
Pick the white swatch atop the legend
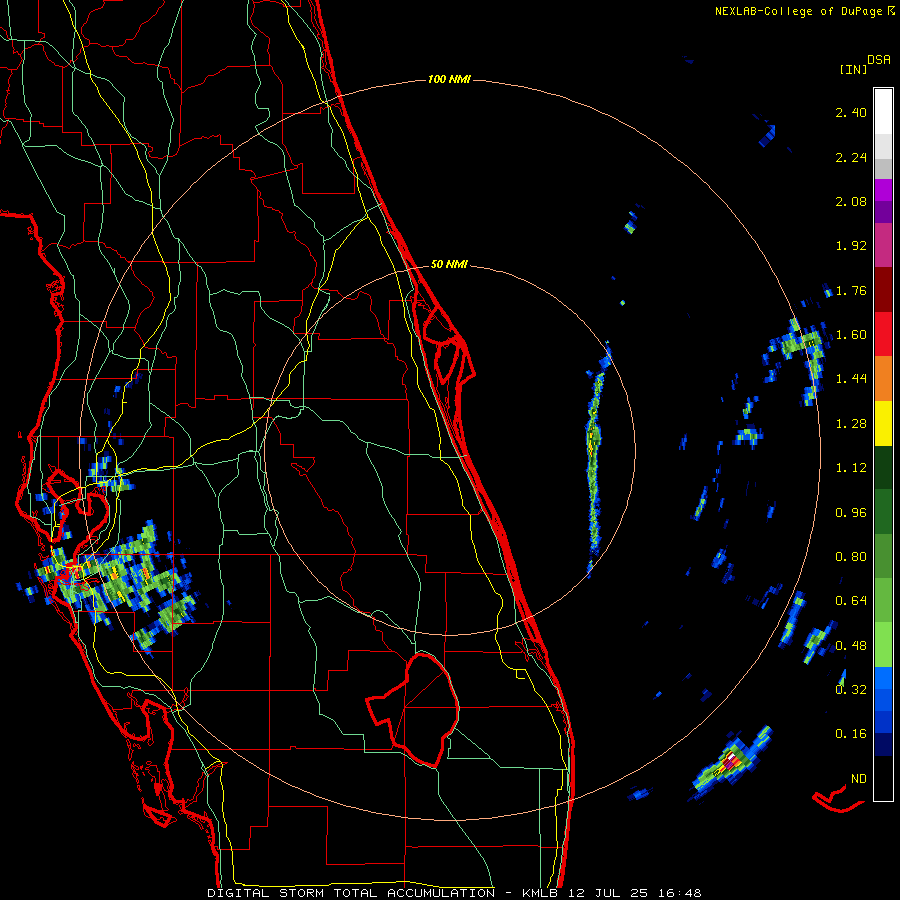[x=883, y=111]
